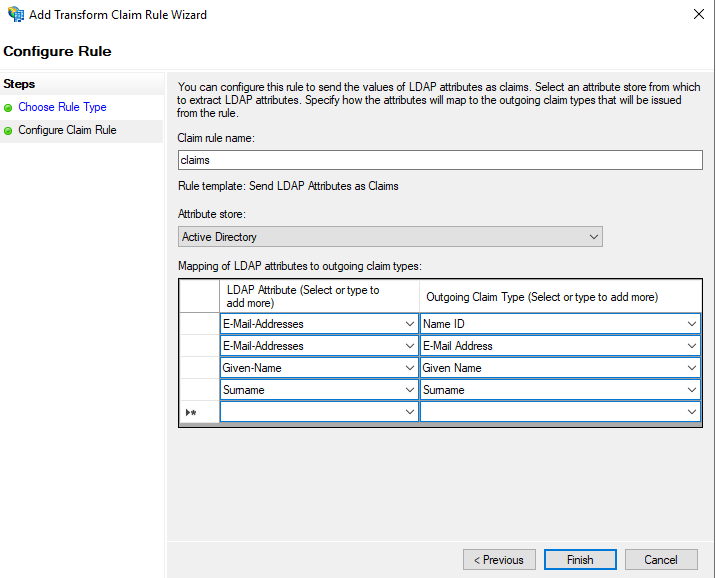This screenshot has height=578, width=716.
Task: Open the Choose Rule Type step
Action: (x=62, y=107)
